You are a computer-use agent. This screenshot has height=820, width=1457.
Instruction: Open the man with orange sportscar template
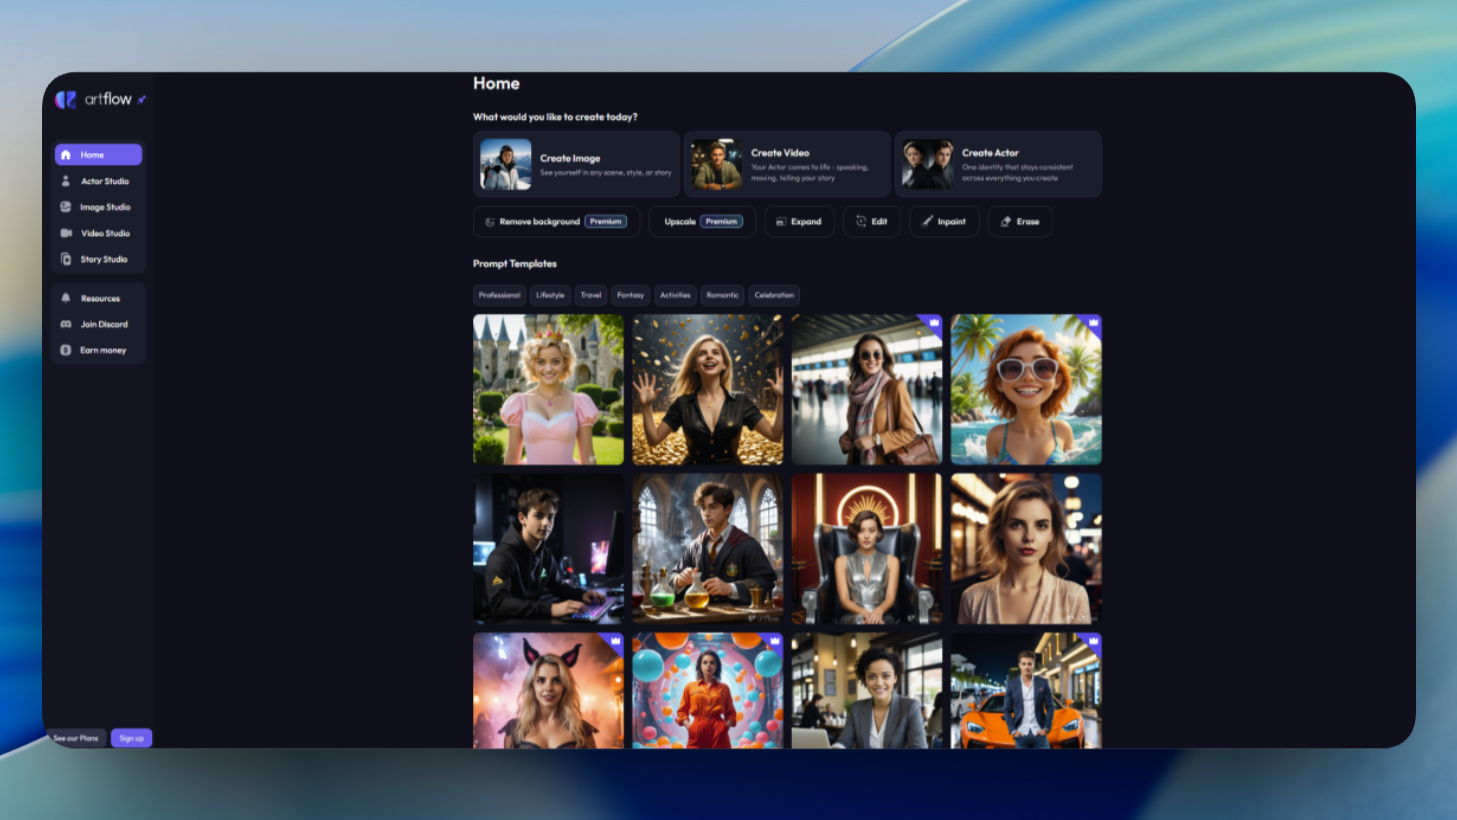click(x=1026, y=691)
